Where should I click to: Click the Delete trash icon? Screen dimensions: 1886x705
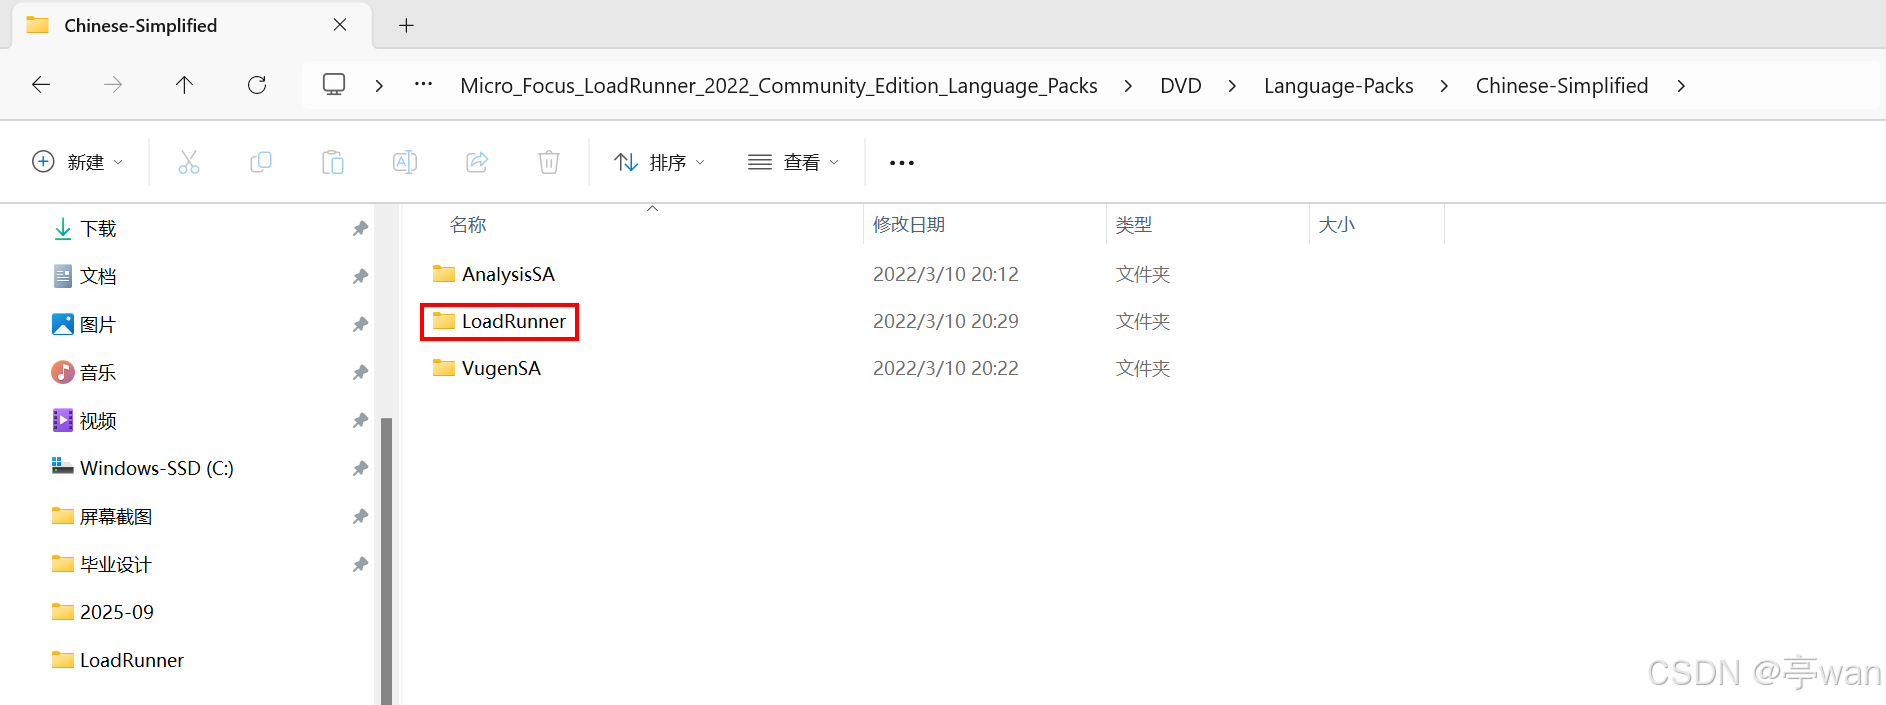pyautogui.click(x=549, y=162)
